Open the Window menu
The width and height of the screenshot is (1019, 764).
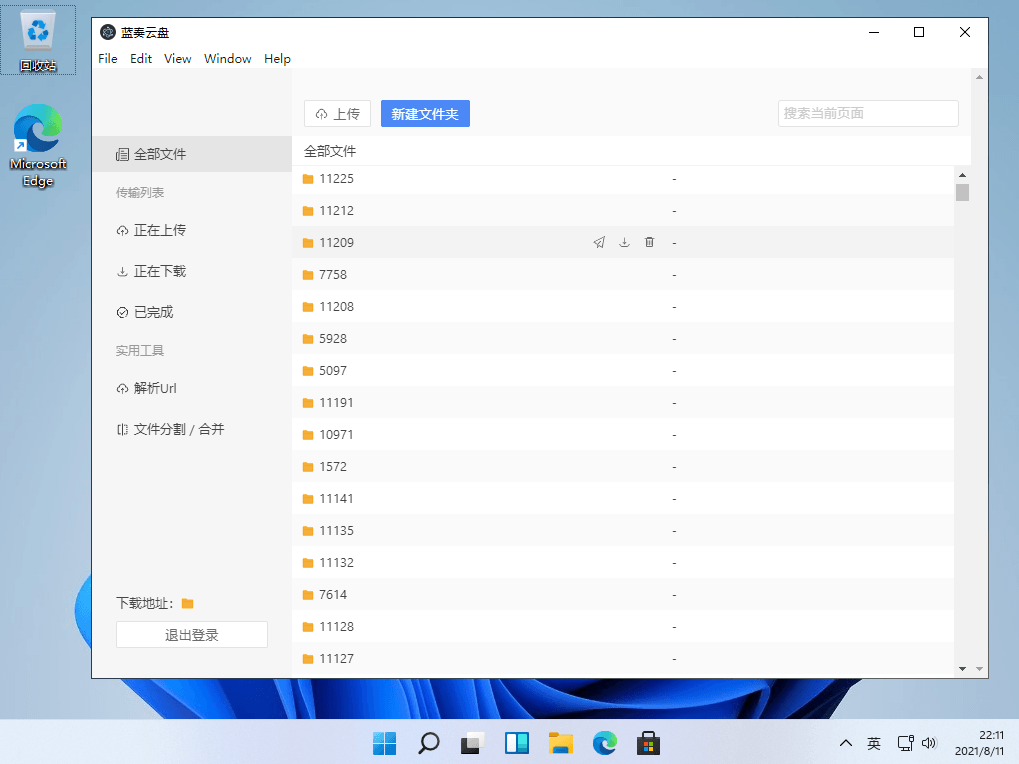(227, 58)
